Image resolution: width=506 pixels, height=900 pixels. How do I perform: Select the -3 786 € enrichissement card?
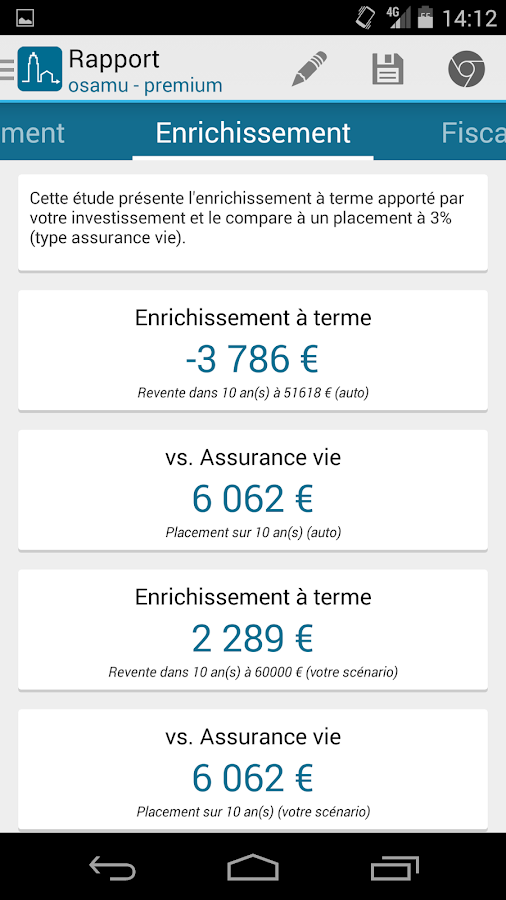click(253, 351)
